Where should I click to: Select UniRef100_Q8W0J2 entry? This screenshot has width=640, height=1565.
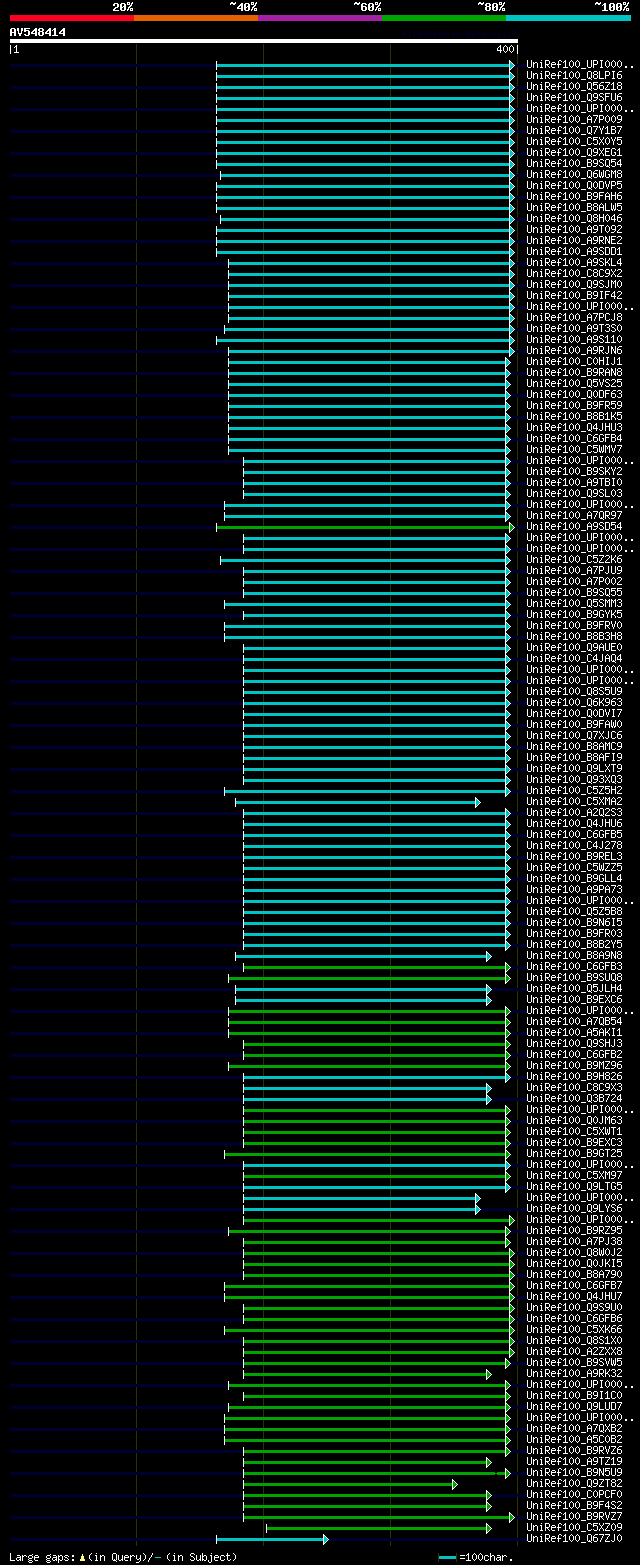pos(574,1252)
